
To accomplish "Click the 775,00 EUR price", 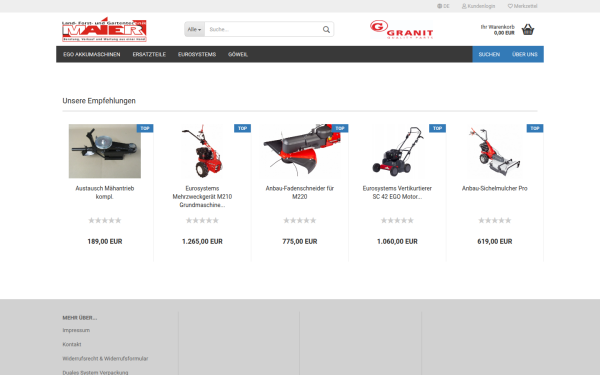I will pyautogui.click(x=300, y=241).
